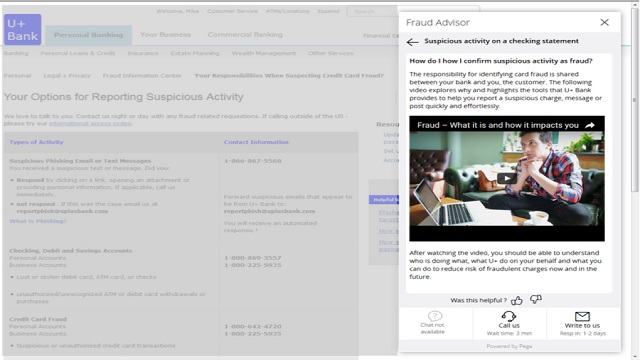Click the video title text
Screen dimensions: 640x360
[498, 125]
